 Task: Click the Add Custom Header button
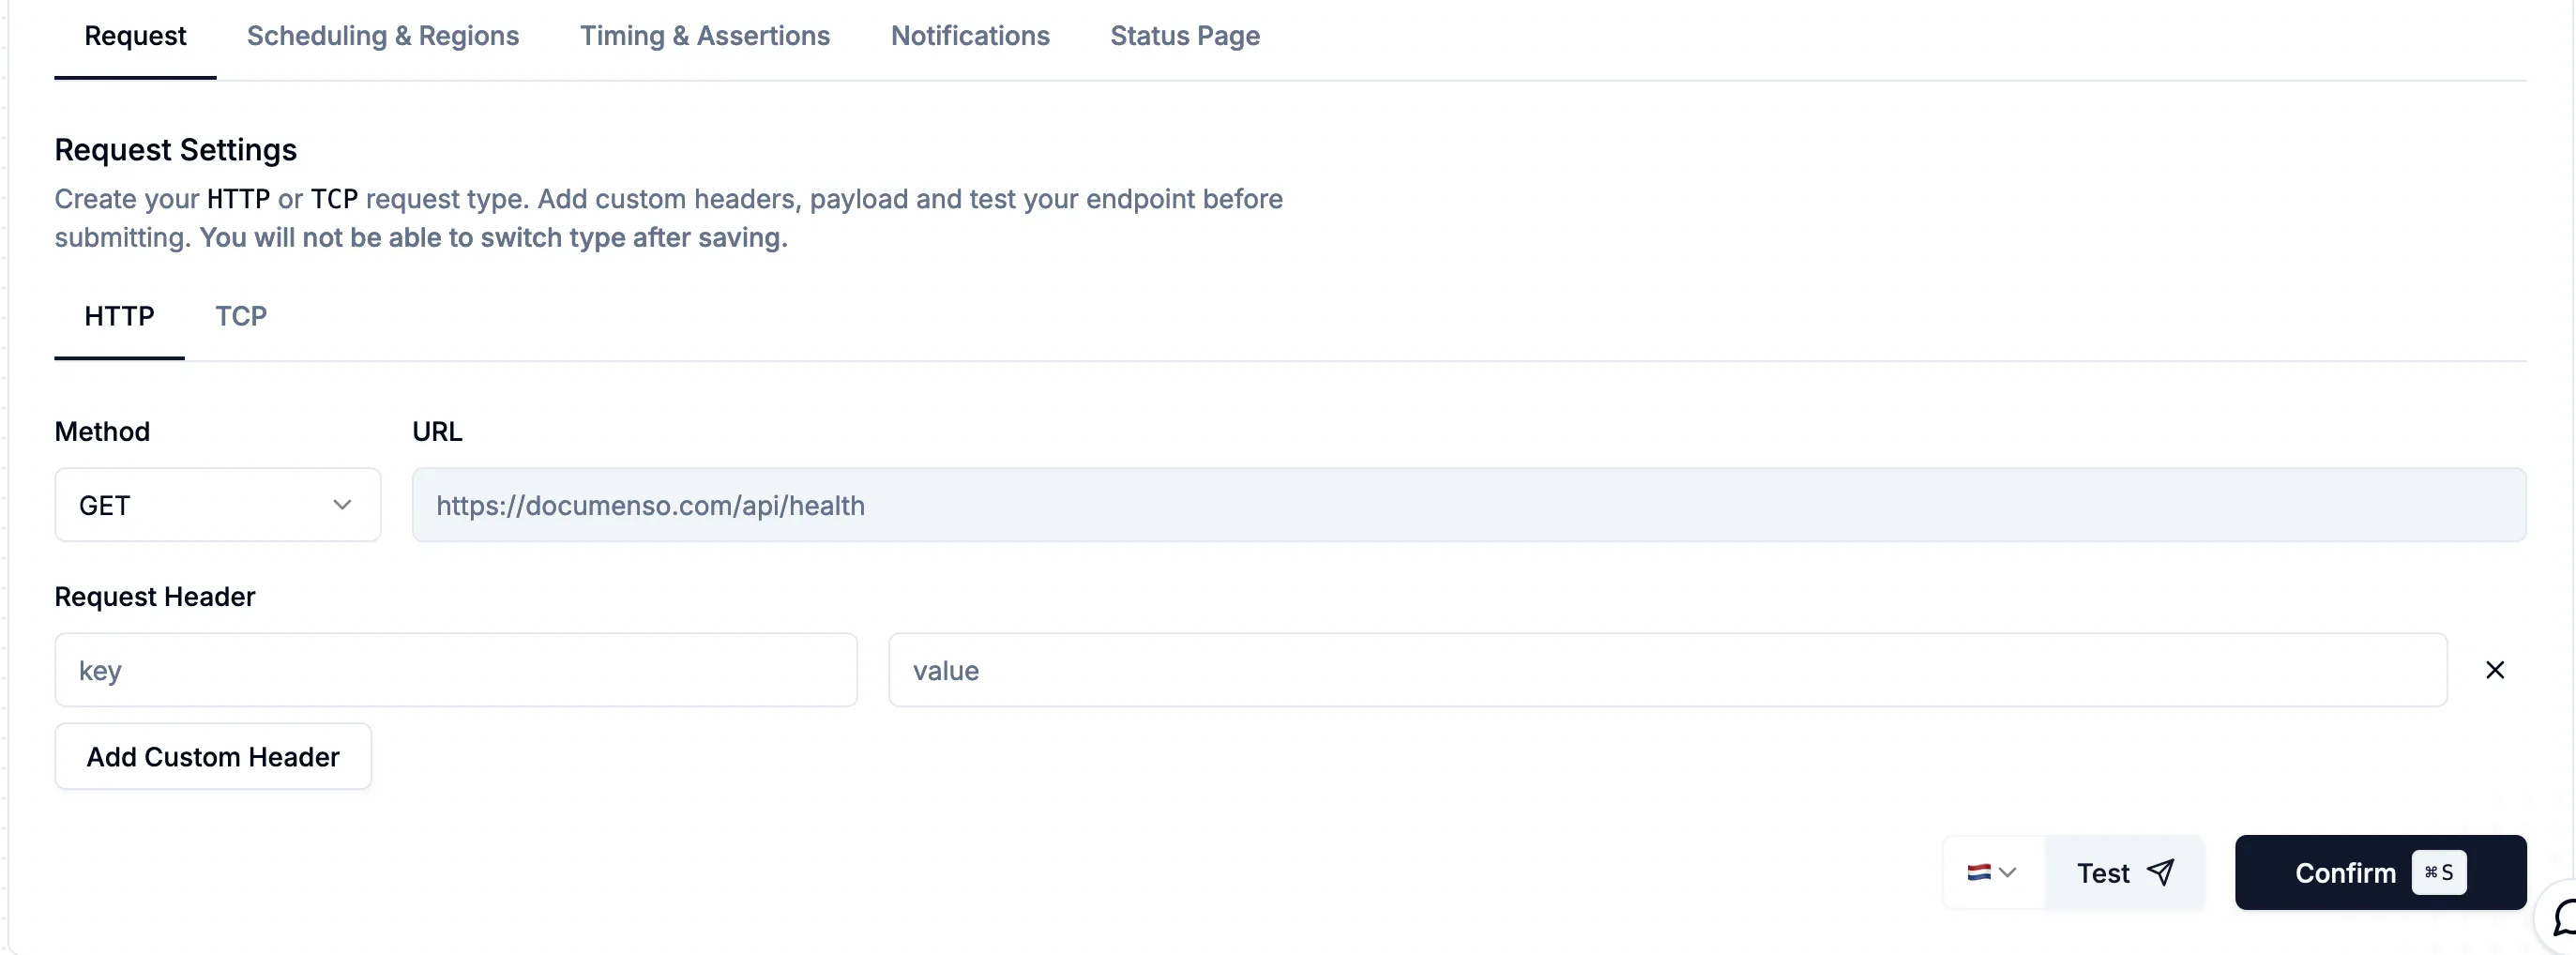[x=212, y=757]
